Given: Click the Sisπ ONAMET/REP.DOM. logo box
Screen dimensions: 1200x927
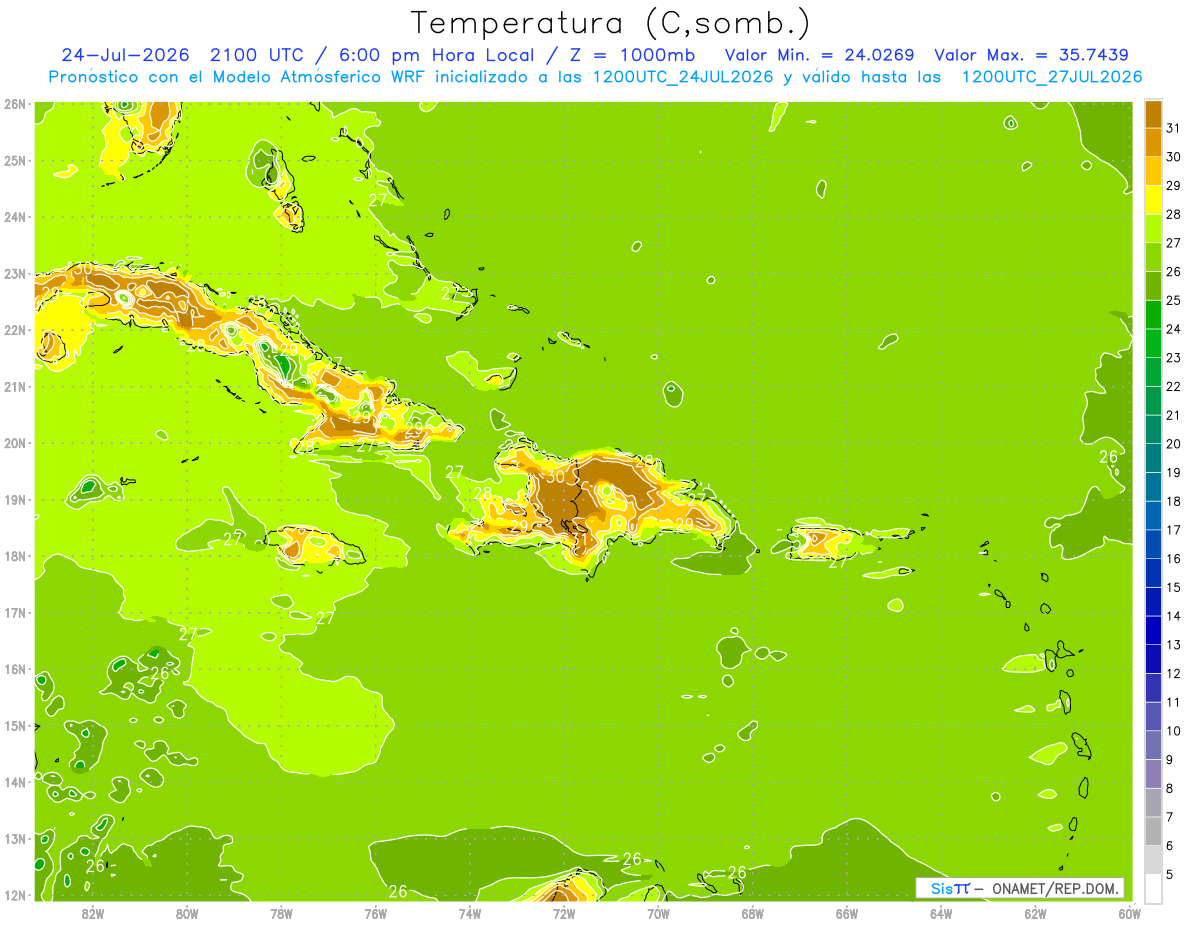Looking at the screenshot, I should [1020, 888].
